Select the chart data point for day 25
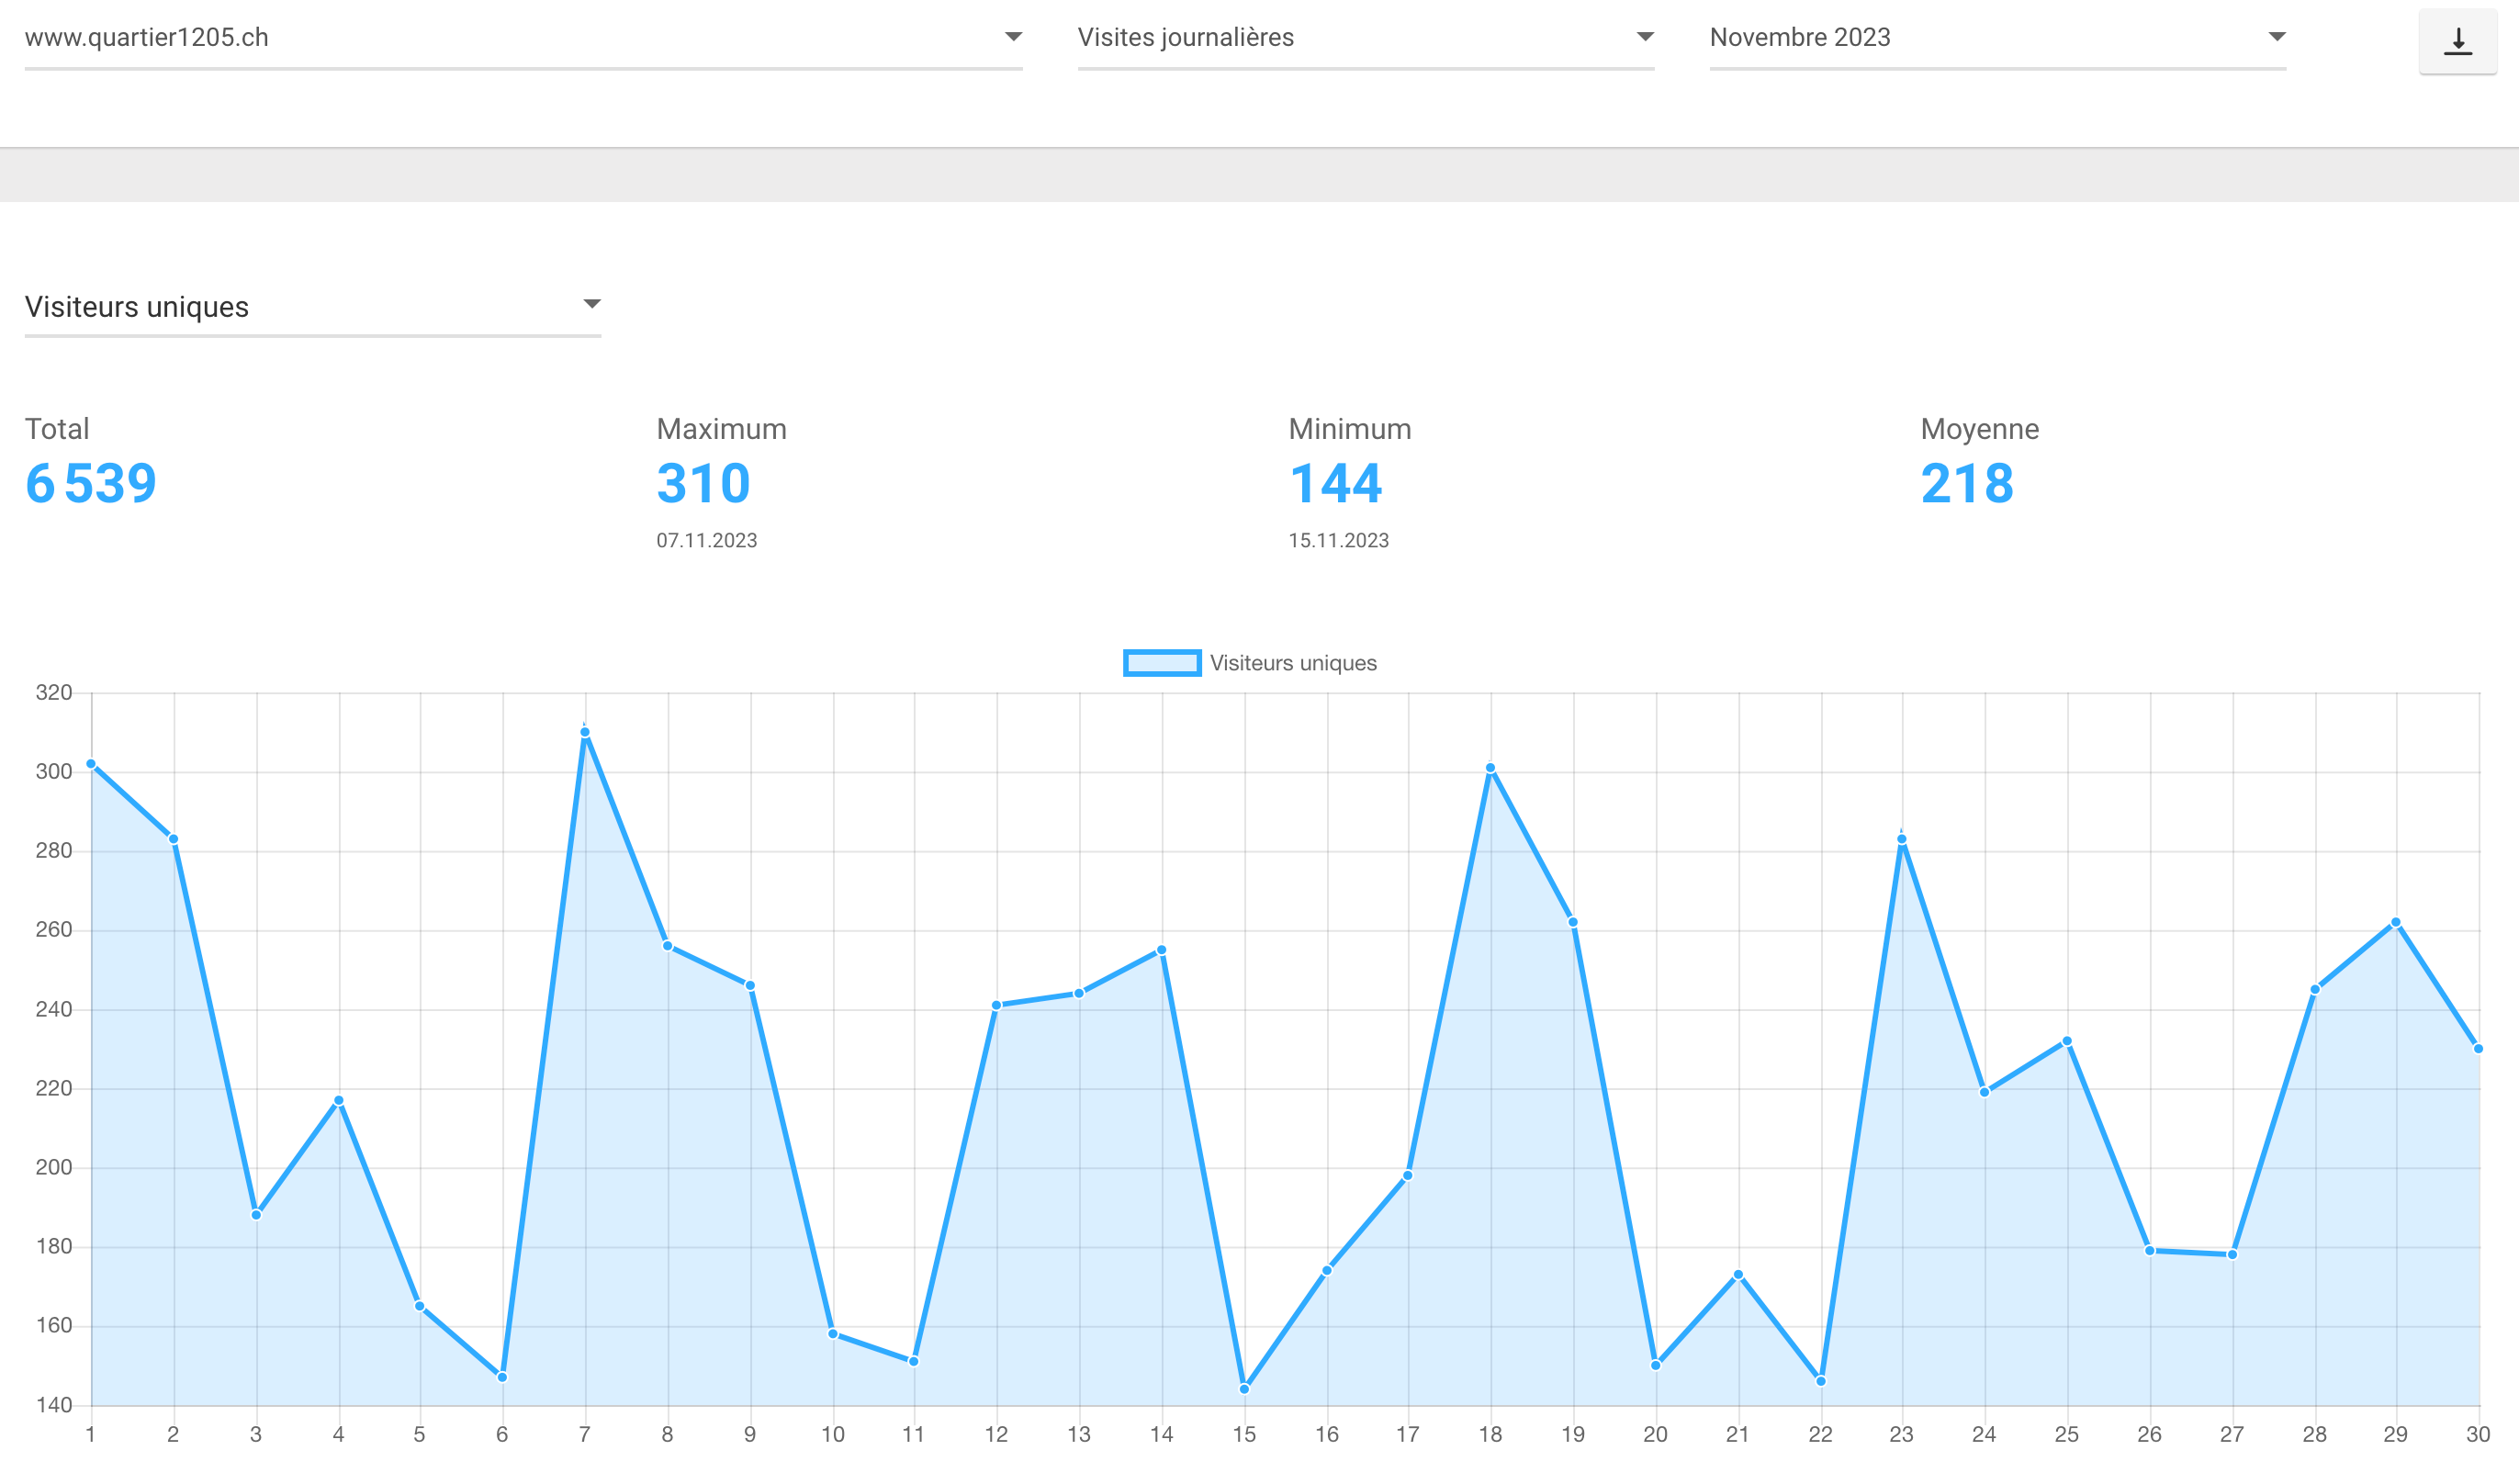This screenshot has width=2519, height=1484. click(x=2067, y=1042)
